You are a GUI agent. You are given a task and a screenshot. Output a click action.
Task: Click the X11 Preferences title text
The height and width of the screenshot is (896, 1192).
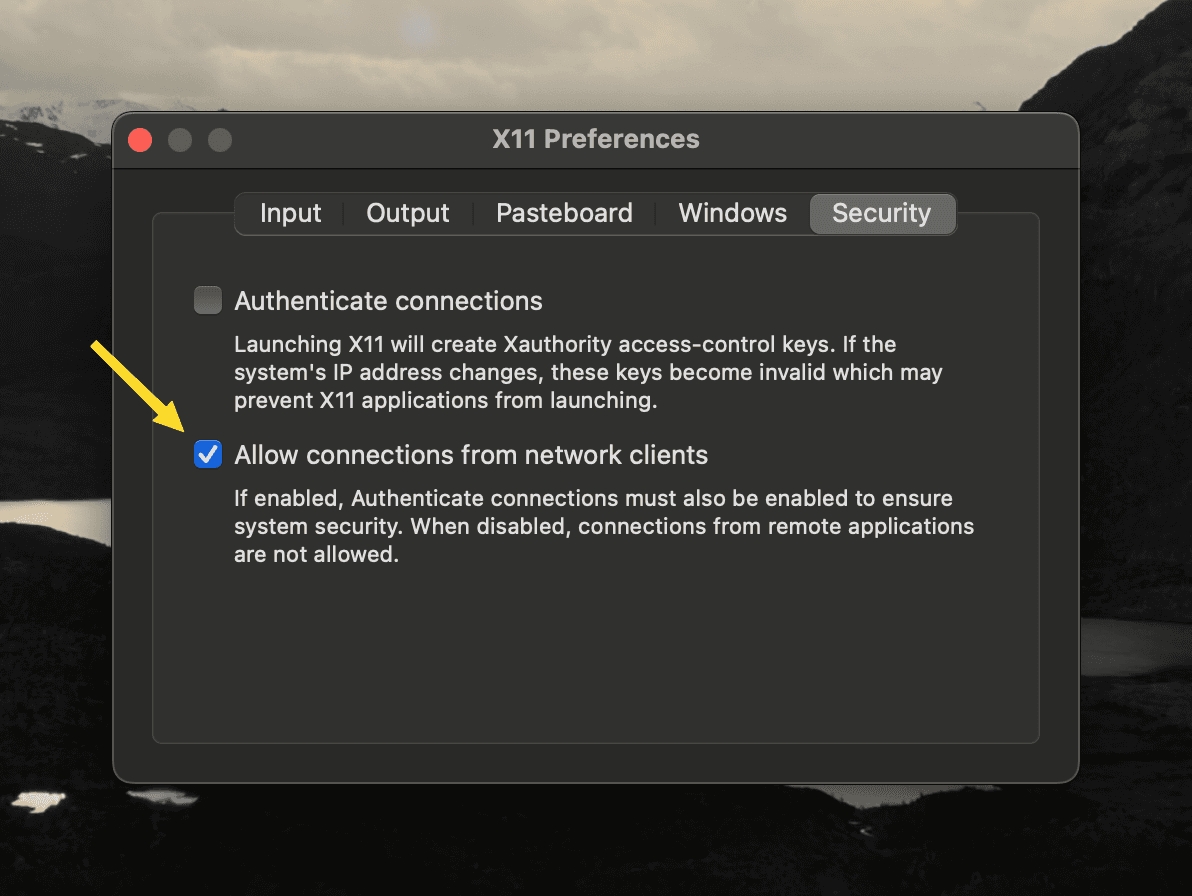pos(596,139)
